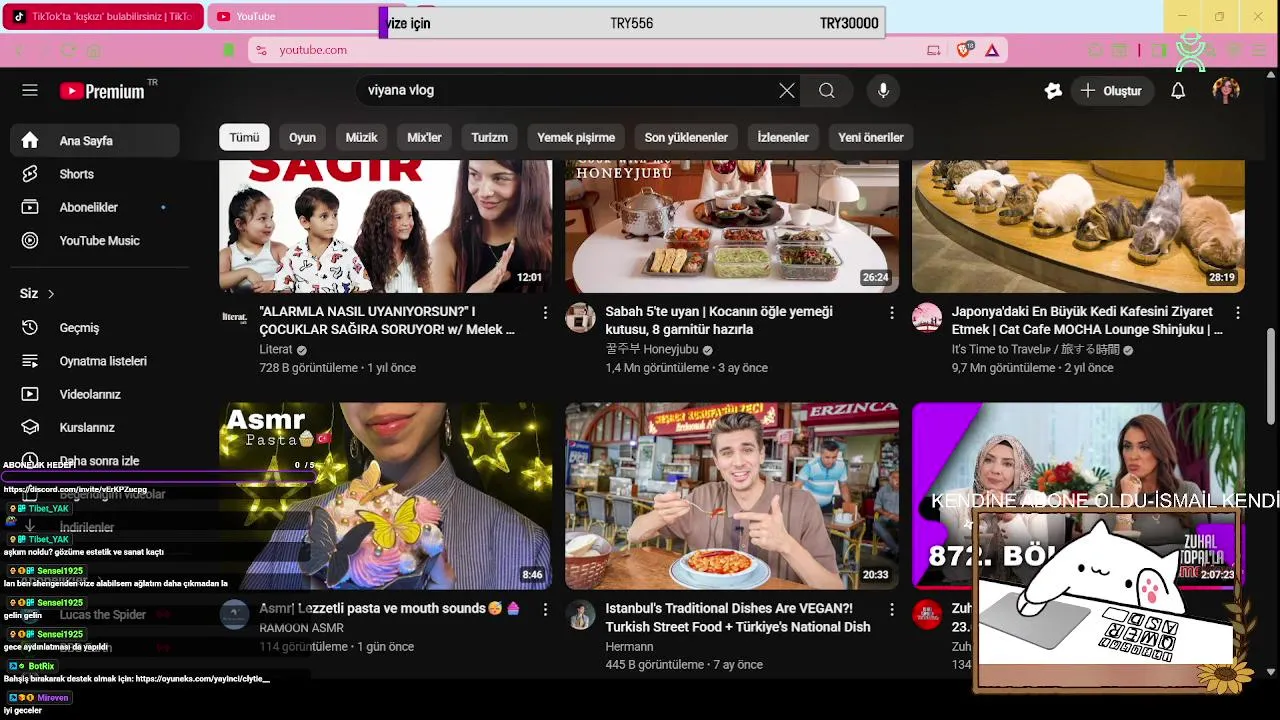Play the ÇOCUKLAR SAĞIRA SORUYOR video thumbnail

click(385, 226)
